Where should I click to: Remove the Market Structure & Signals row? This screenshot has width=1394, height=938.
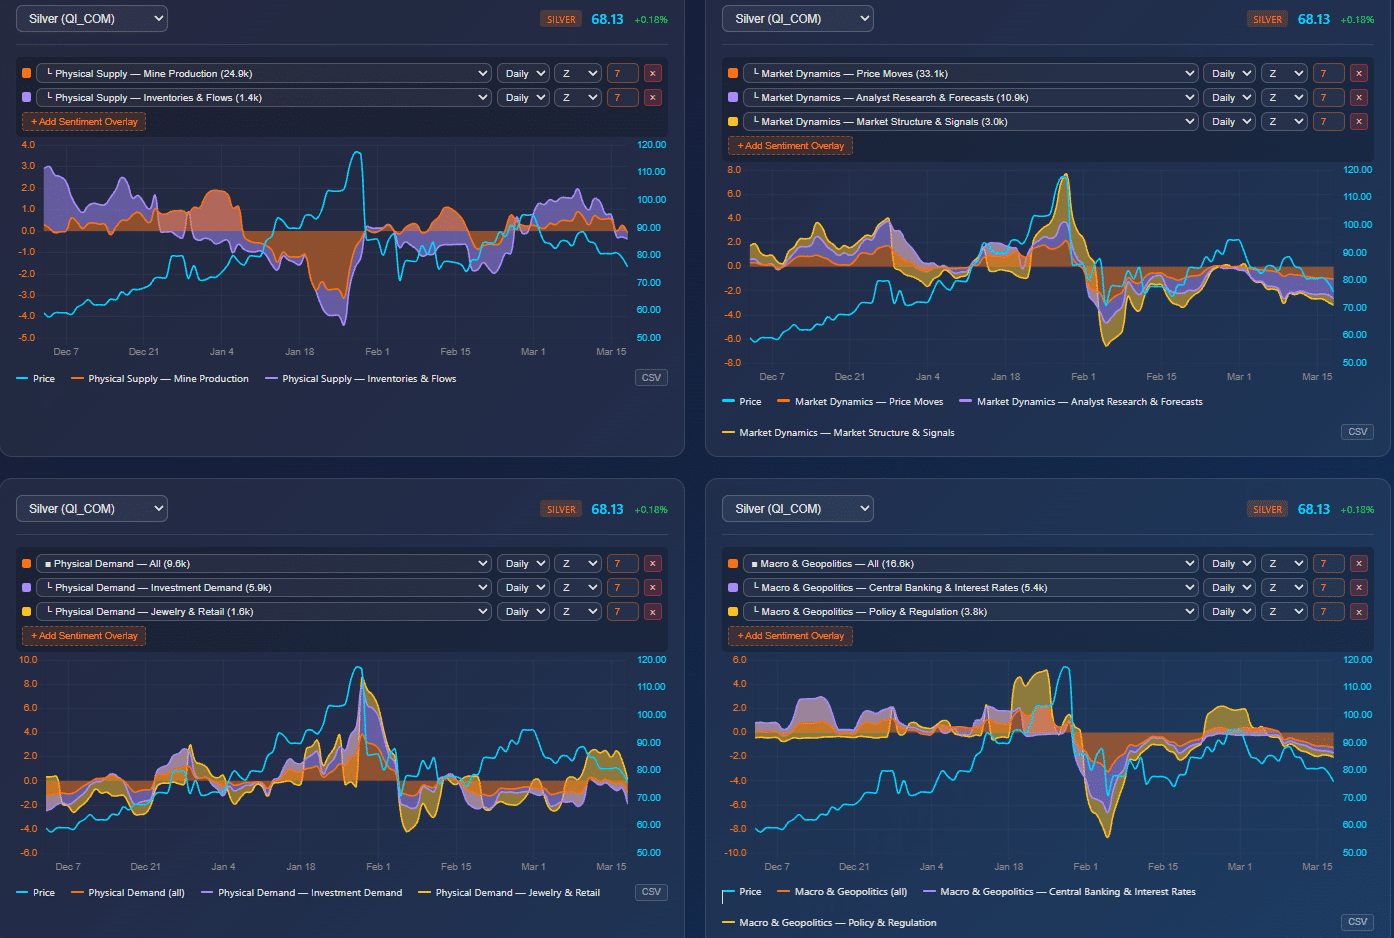[1358, 121]
